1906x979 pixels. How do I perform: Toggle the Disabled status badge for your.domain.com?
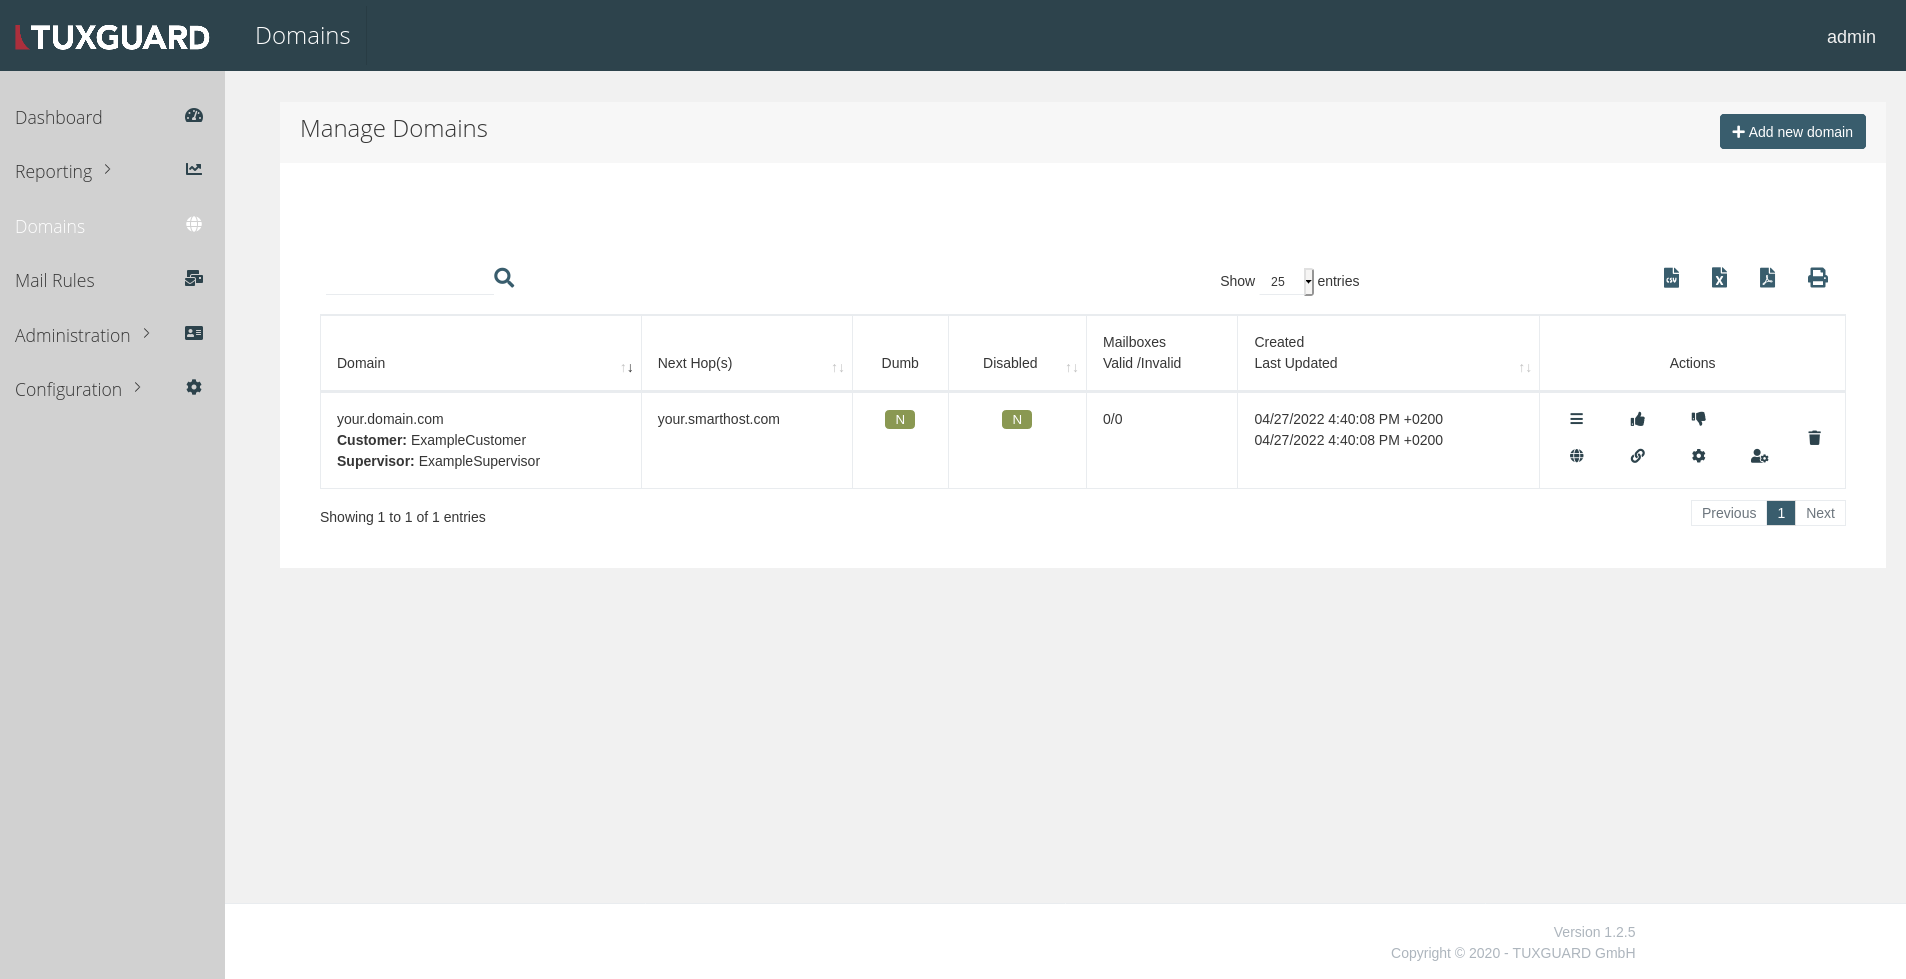tap(1016, 419)
